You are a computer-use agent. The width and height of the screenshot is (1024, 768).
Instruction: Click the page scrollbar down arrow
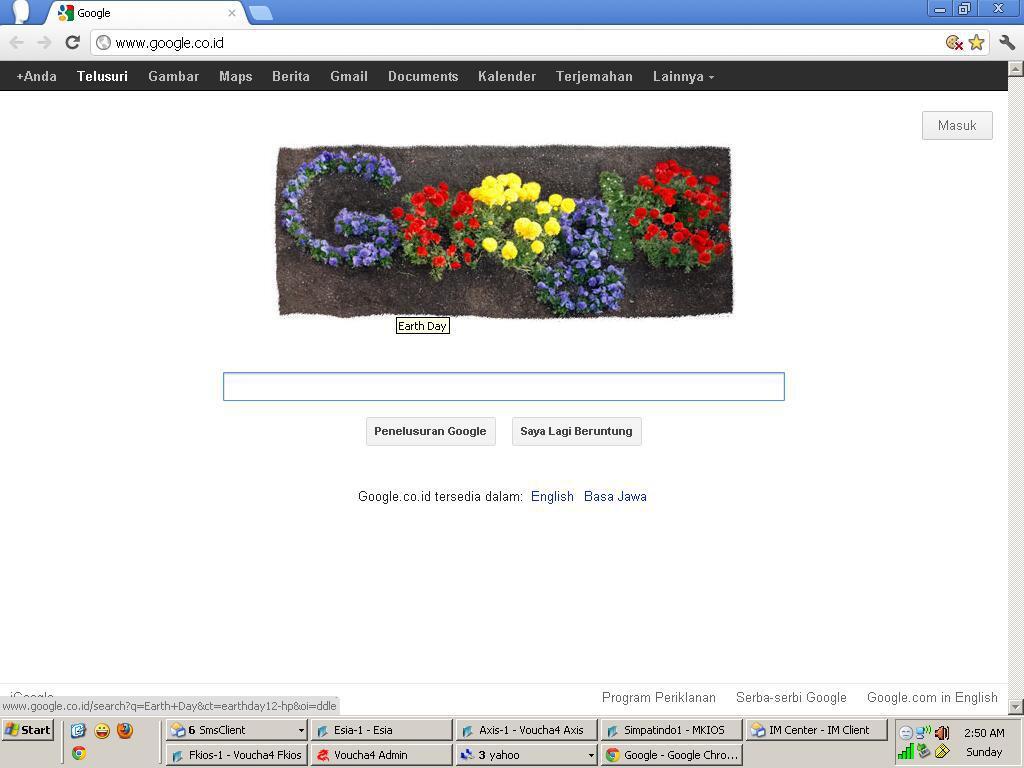point(1016,707)
